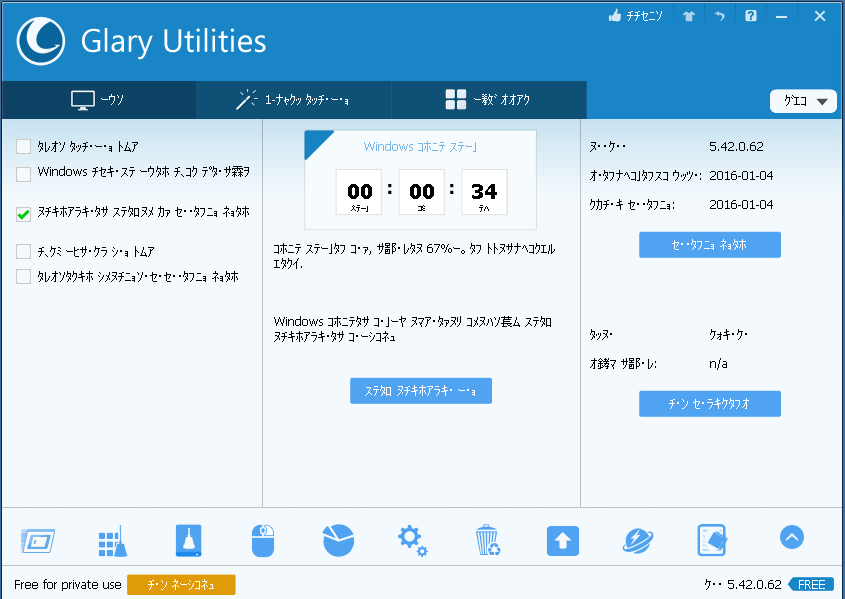The image size is (845, 599).
Task: Switch to the first overview tab with monitor icon
Action: tap(98, 100)
